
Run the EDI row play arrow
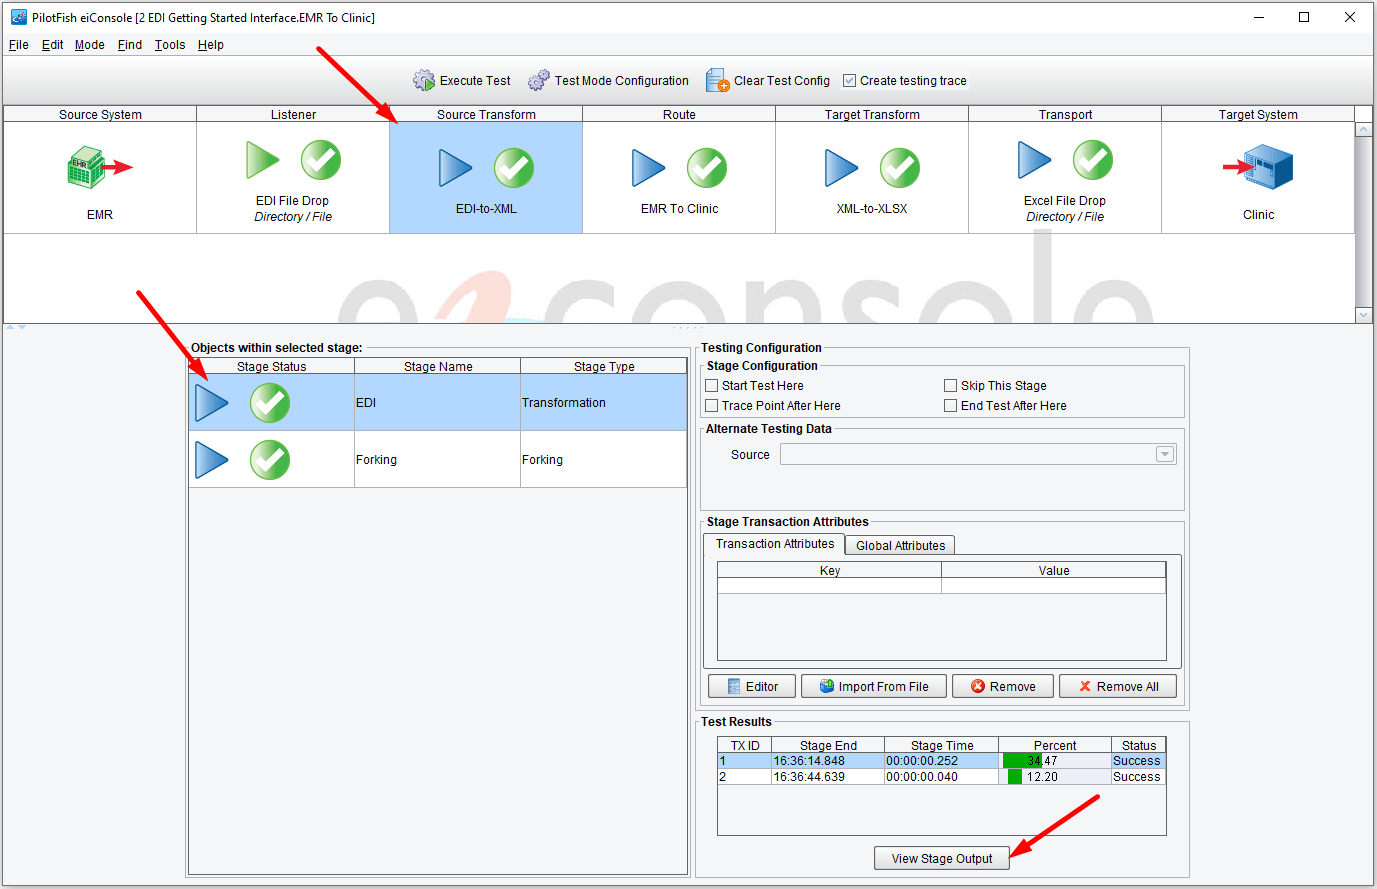click(x=212, y=403)
